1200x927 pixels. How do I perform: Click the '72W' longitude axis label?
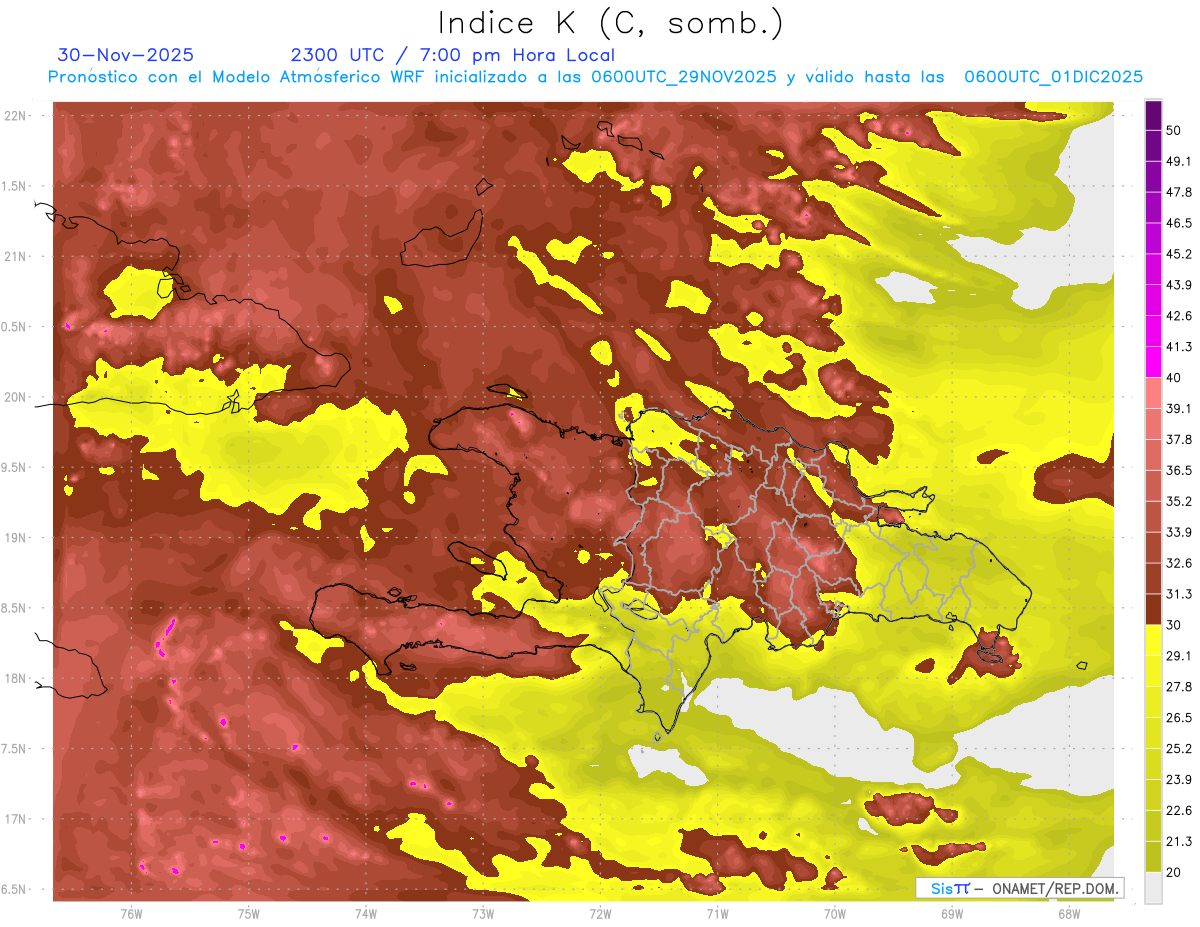coord(600,914)
